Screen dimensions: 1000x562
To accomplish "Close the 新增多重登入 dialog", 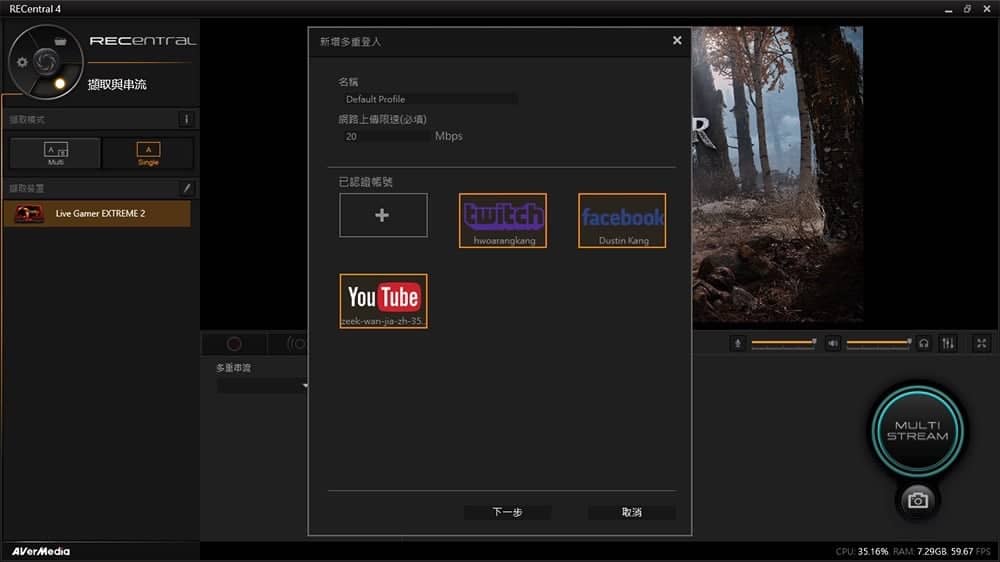I will [x=677, y=41].
